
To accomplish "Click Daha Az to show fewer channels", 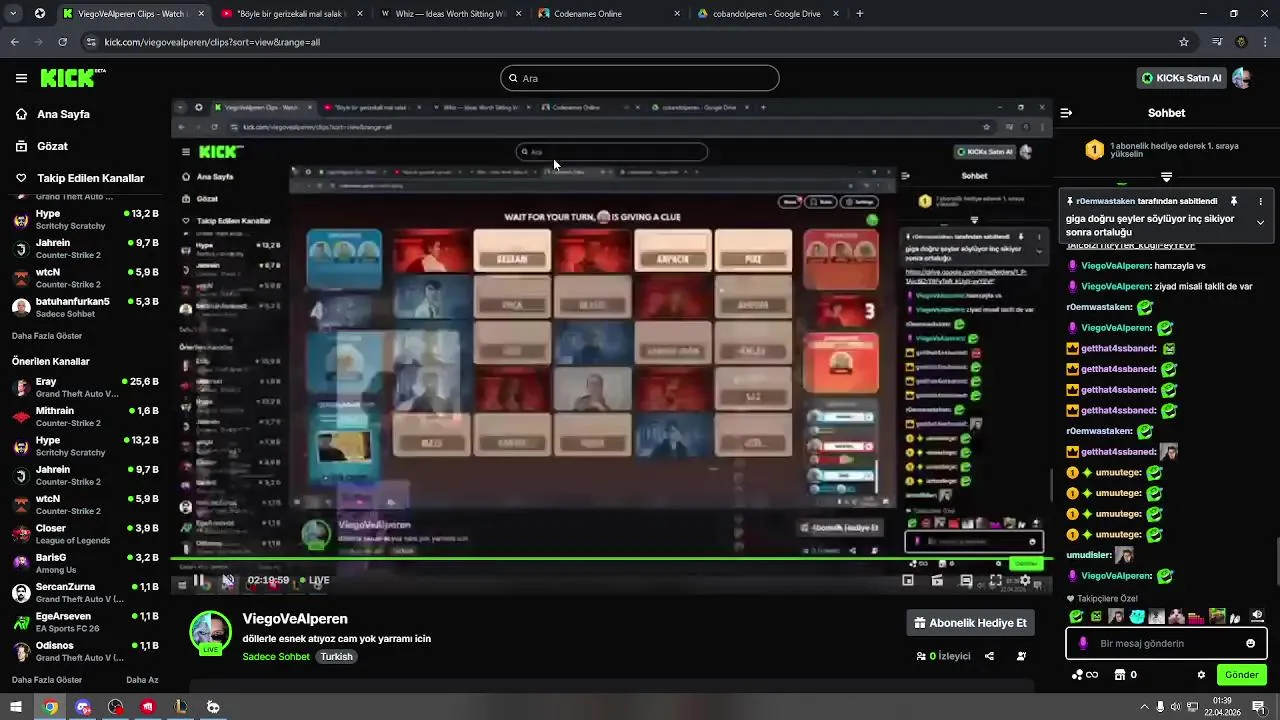I will (142, 680).
